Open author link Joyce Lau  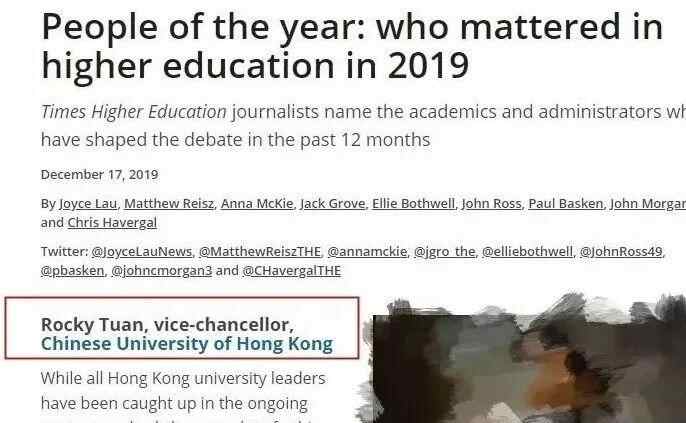(x=87, y=203)
